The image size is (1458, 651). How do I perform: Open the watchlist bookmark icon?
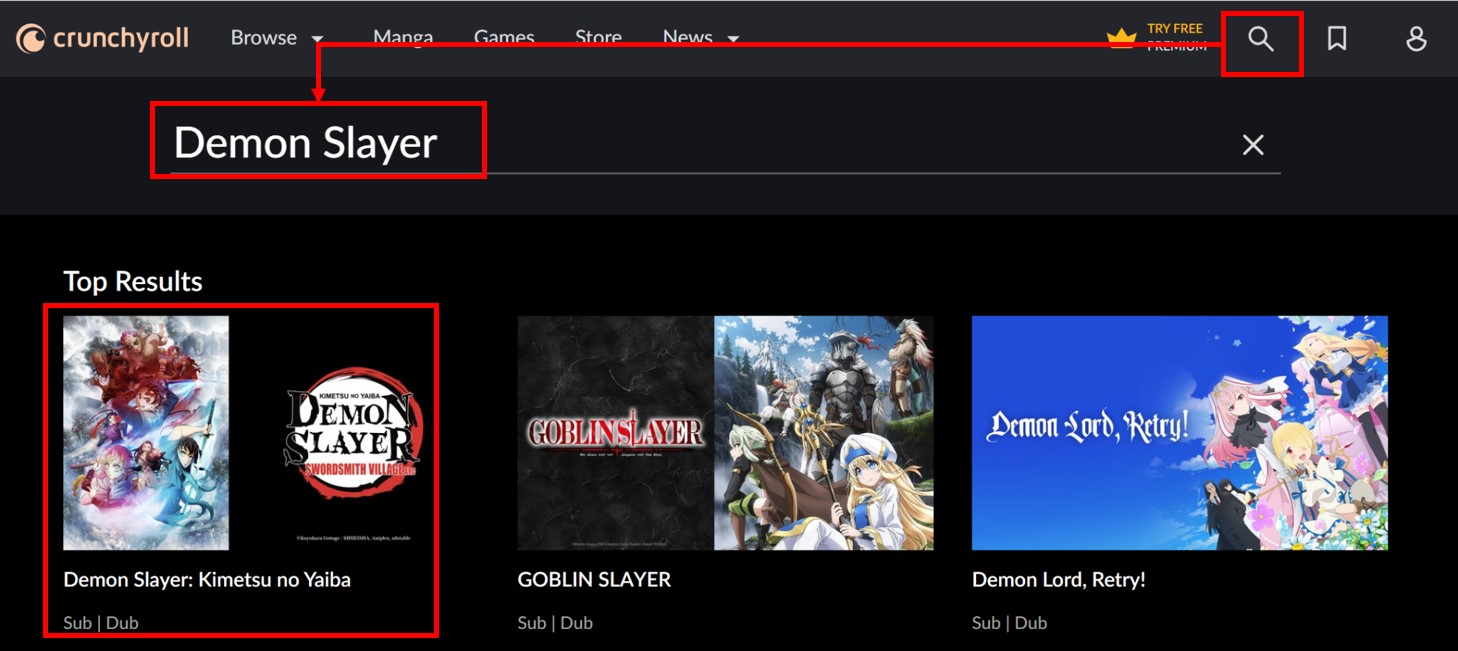click(x=1337, y=39)
